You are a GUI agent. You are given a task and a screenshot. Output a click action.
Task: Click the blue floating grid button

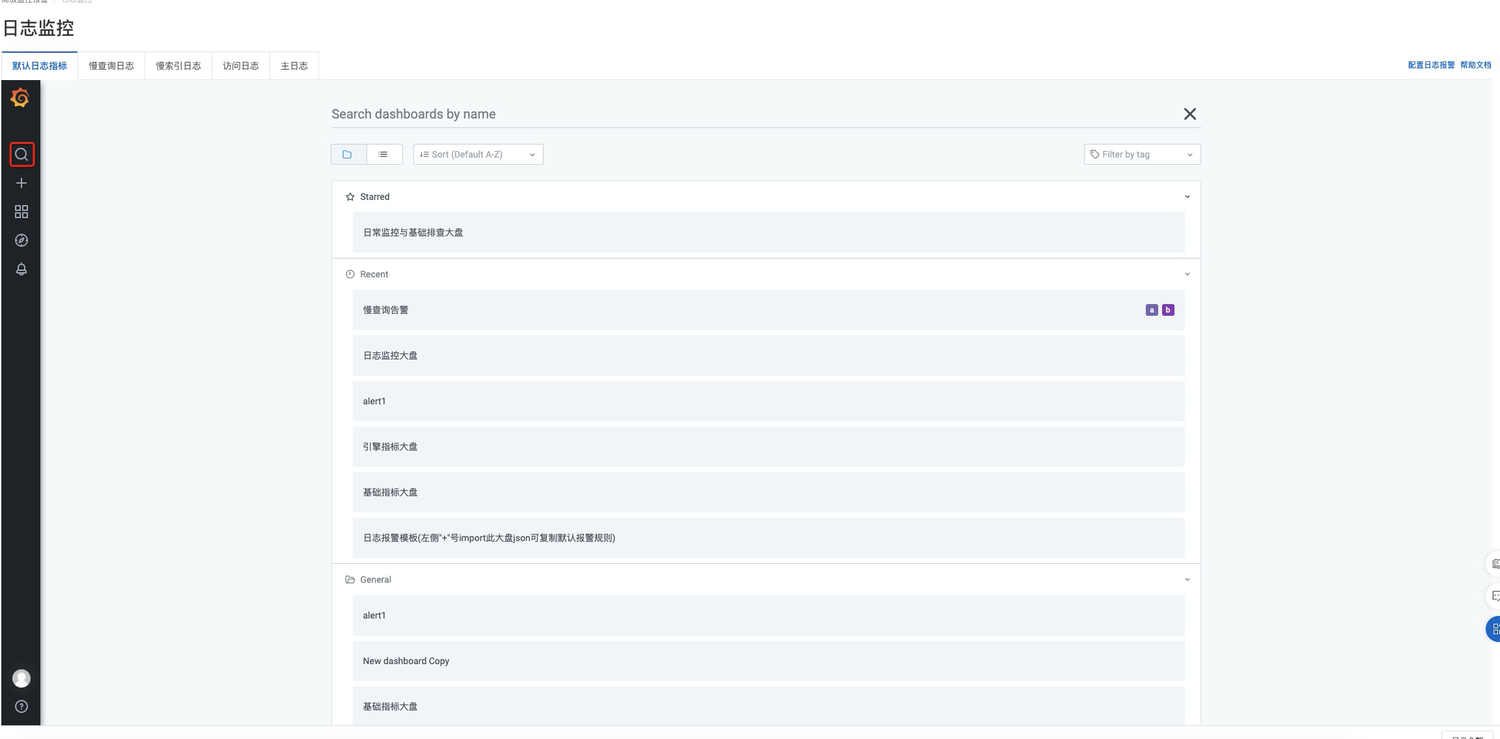[x=1493, y=629]
